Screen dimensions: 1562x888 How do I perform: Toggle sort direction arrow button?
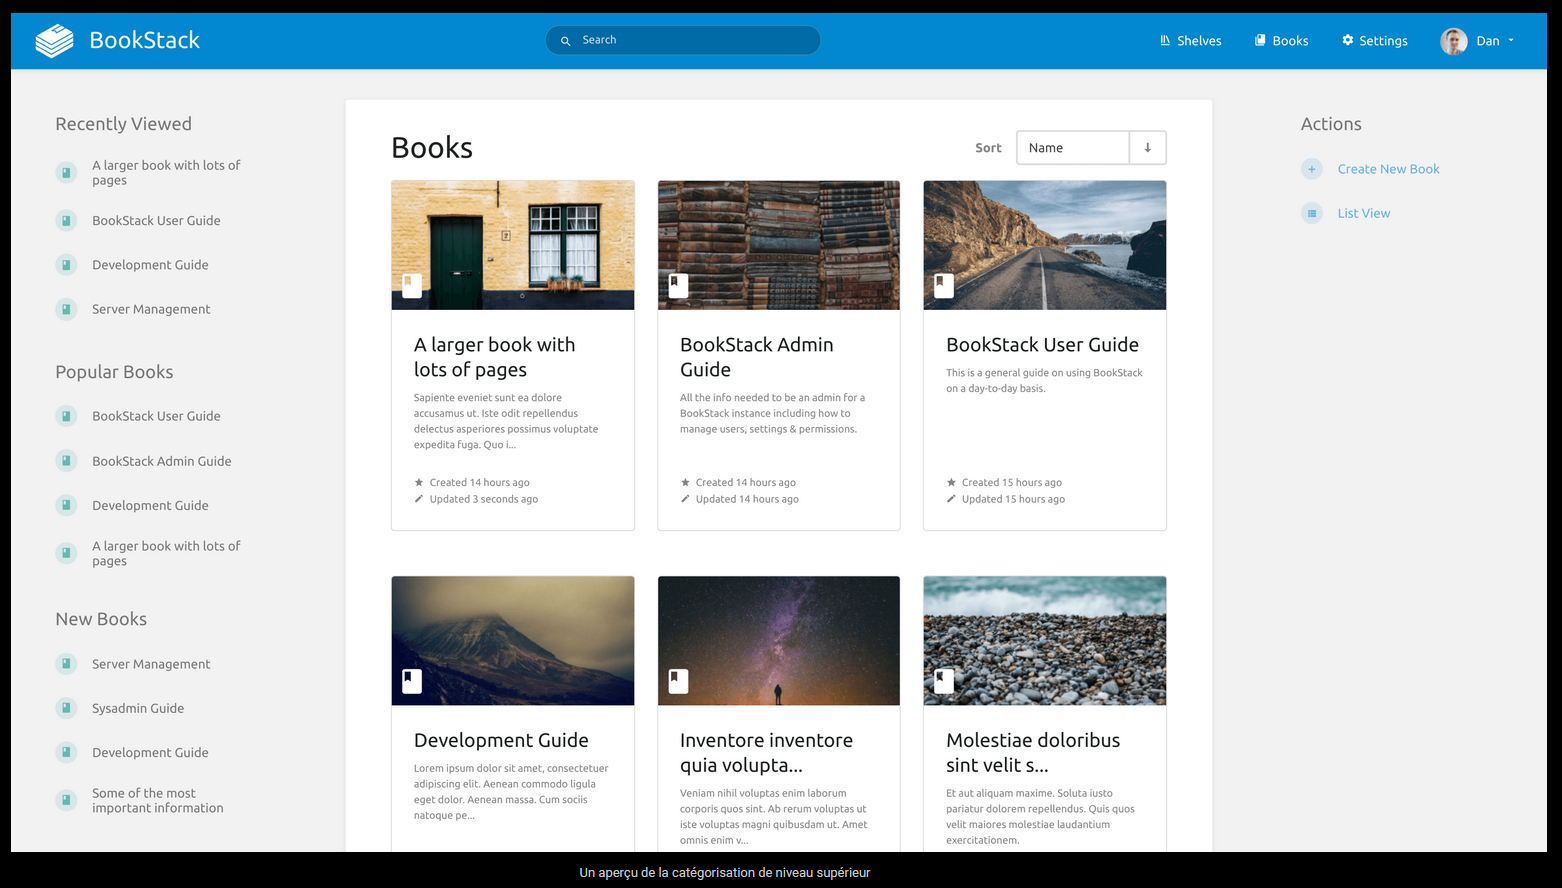click(1148, 148)
